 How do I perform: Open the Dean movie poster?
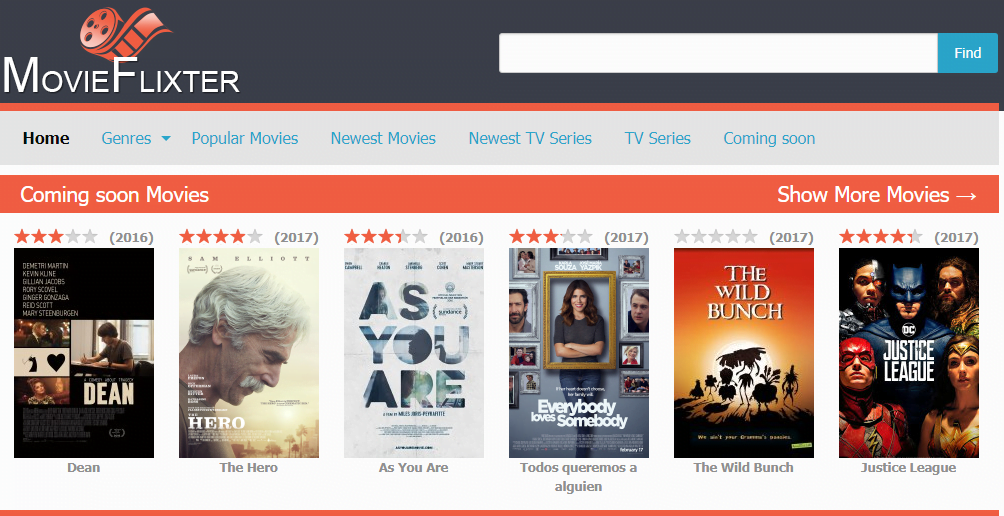point(84,353)
